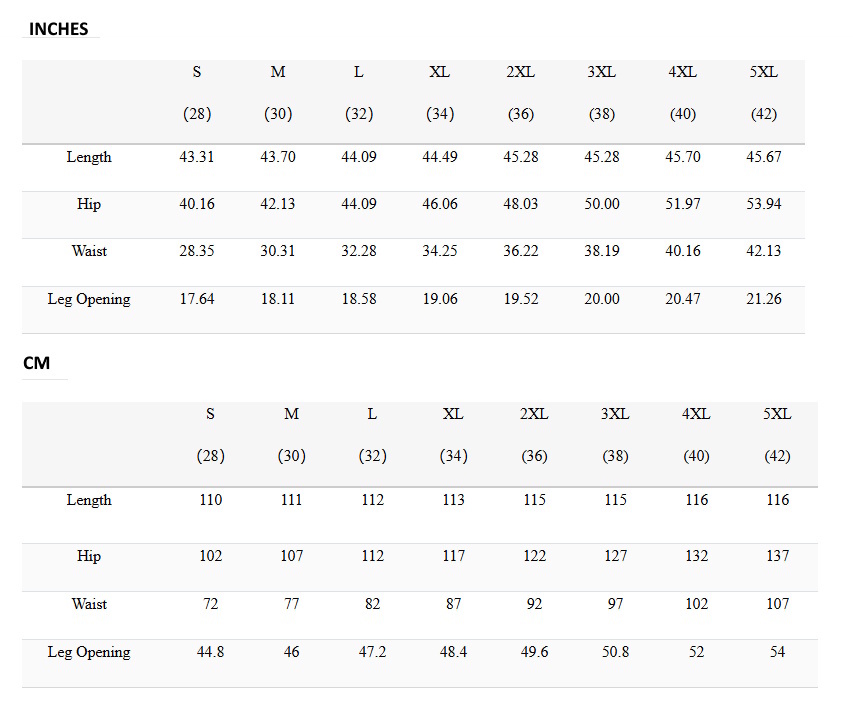Click the (42) size label in the CM table

tap(777, 456)
